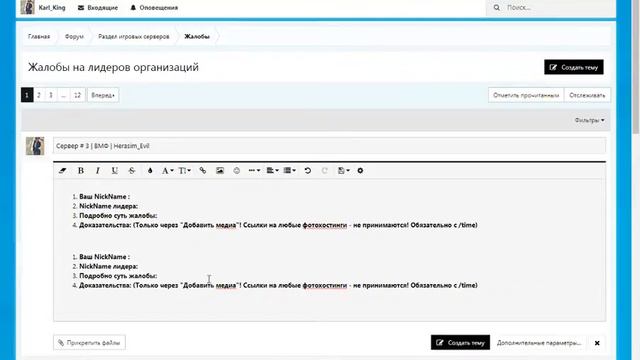
Task: Go to page 12 of threads
Action: pyautogui.click(x=77, y=95)
